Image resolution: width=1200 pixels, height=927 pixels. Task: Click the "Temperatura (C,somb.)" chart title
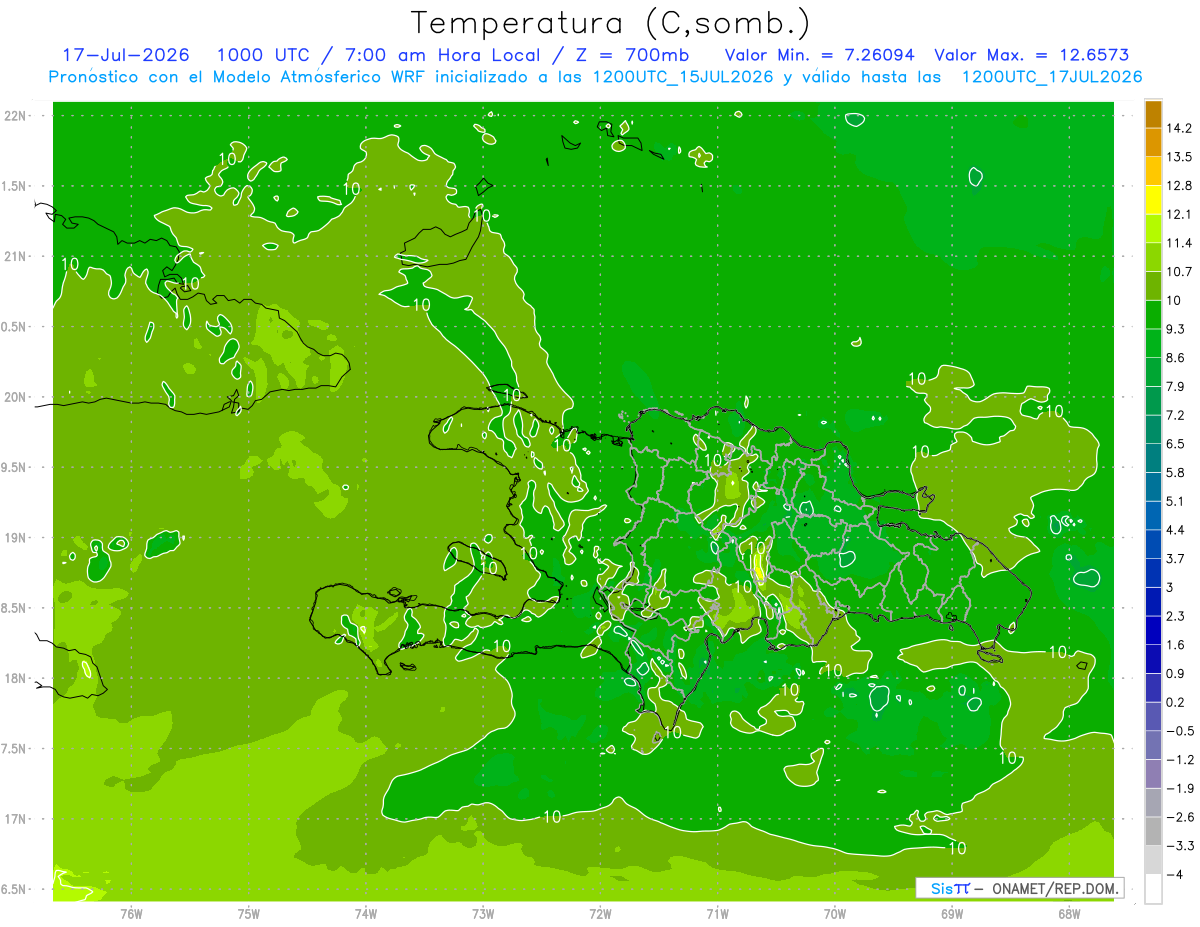tap(611, 23)
